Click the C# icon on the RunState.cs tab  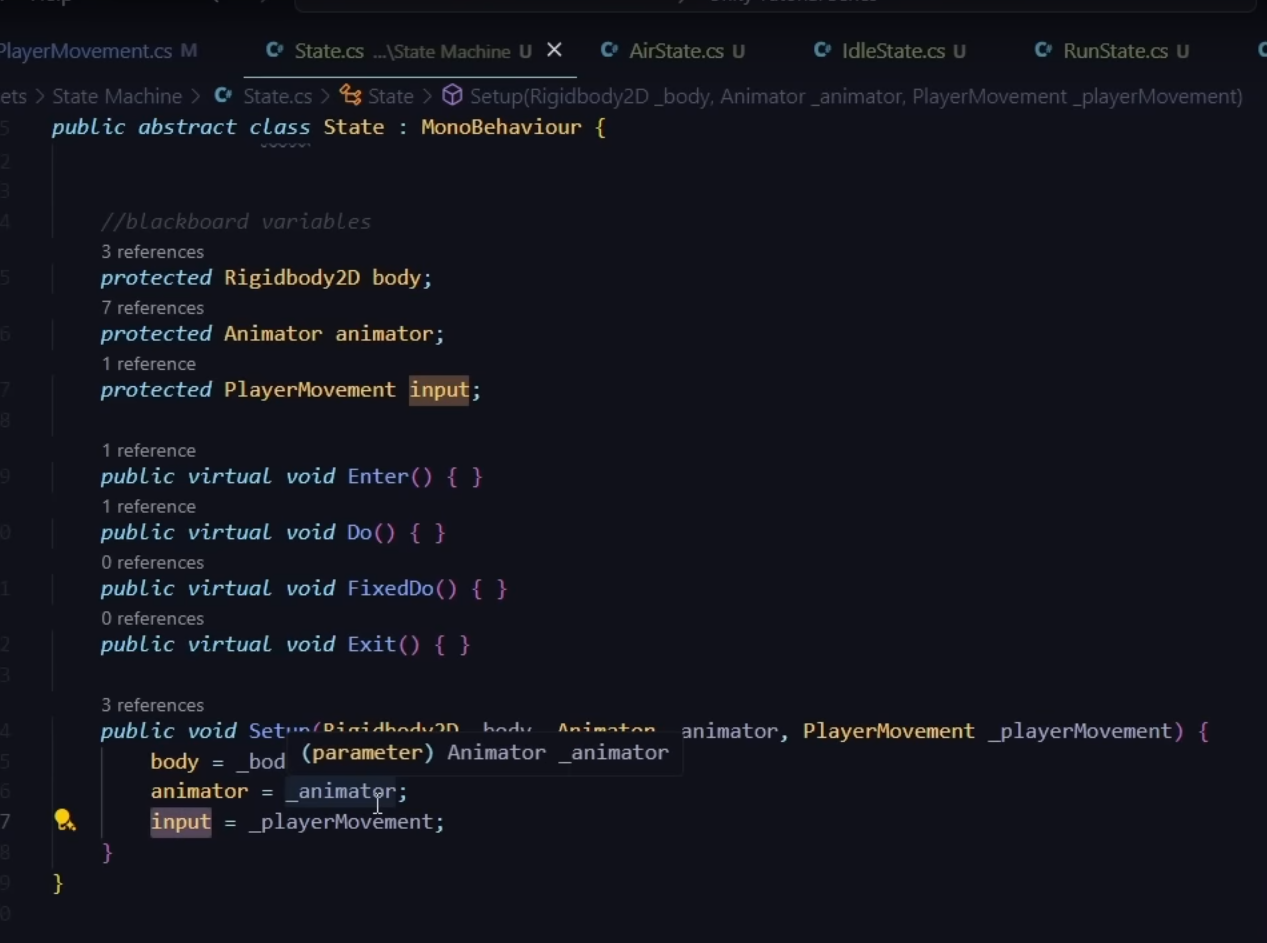(1043, 51)
